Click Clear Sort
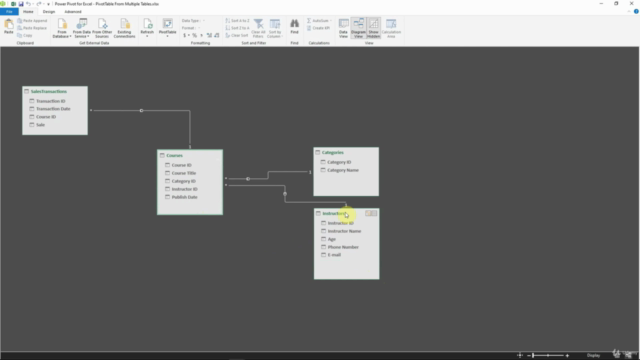This screenshot has width=640, height=360. coord(237,36)
